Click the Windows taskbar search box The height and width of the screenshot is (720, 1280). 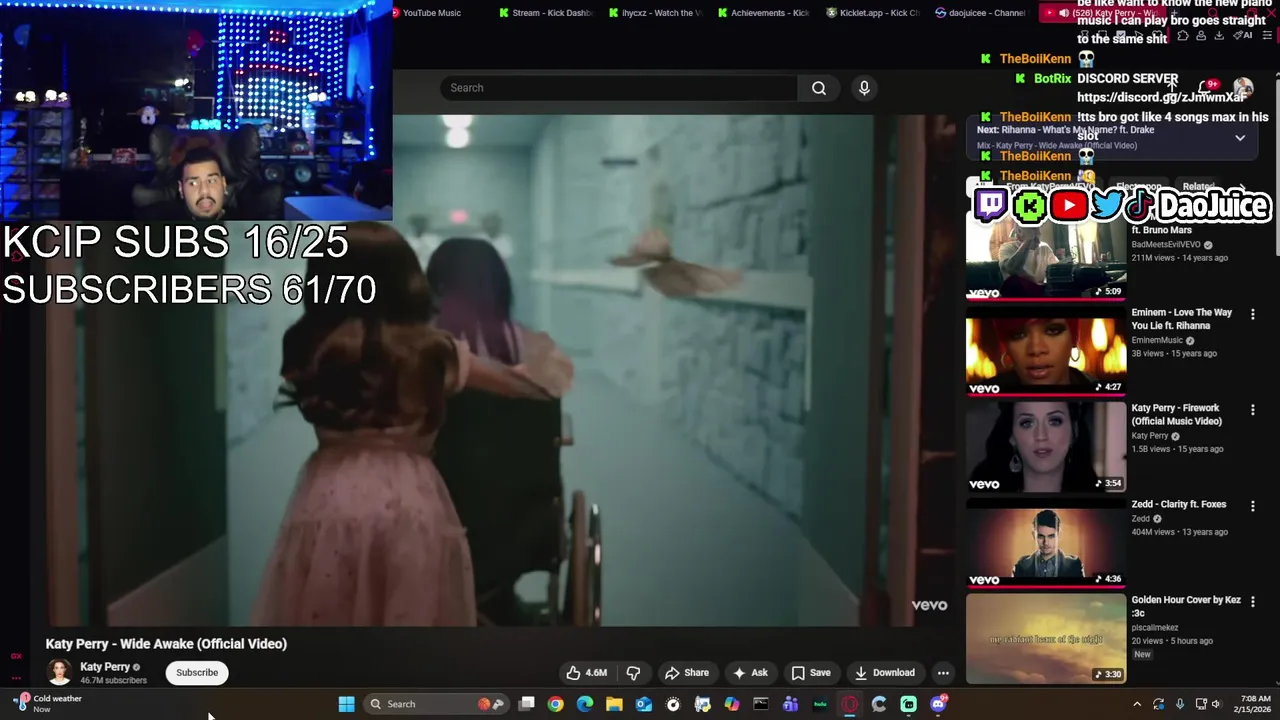pos(436,704)
